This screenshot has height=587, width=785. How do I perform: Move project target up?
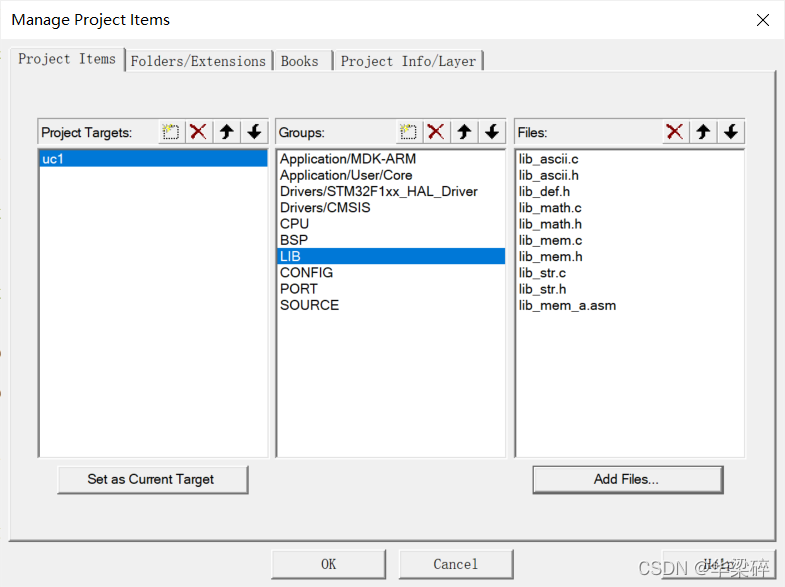click(x=227, y=132)
